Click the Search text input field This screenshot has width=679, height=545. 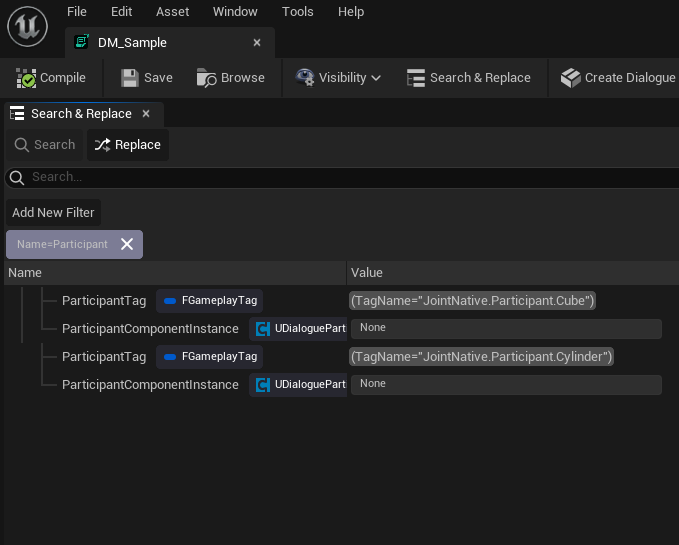pos(340,177)
